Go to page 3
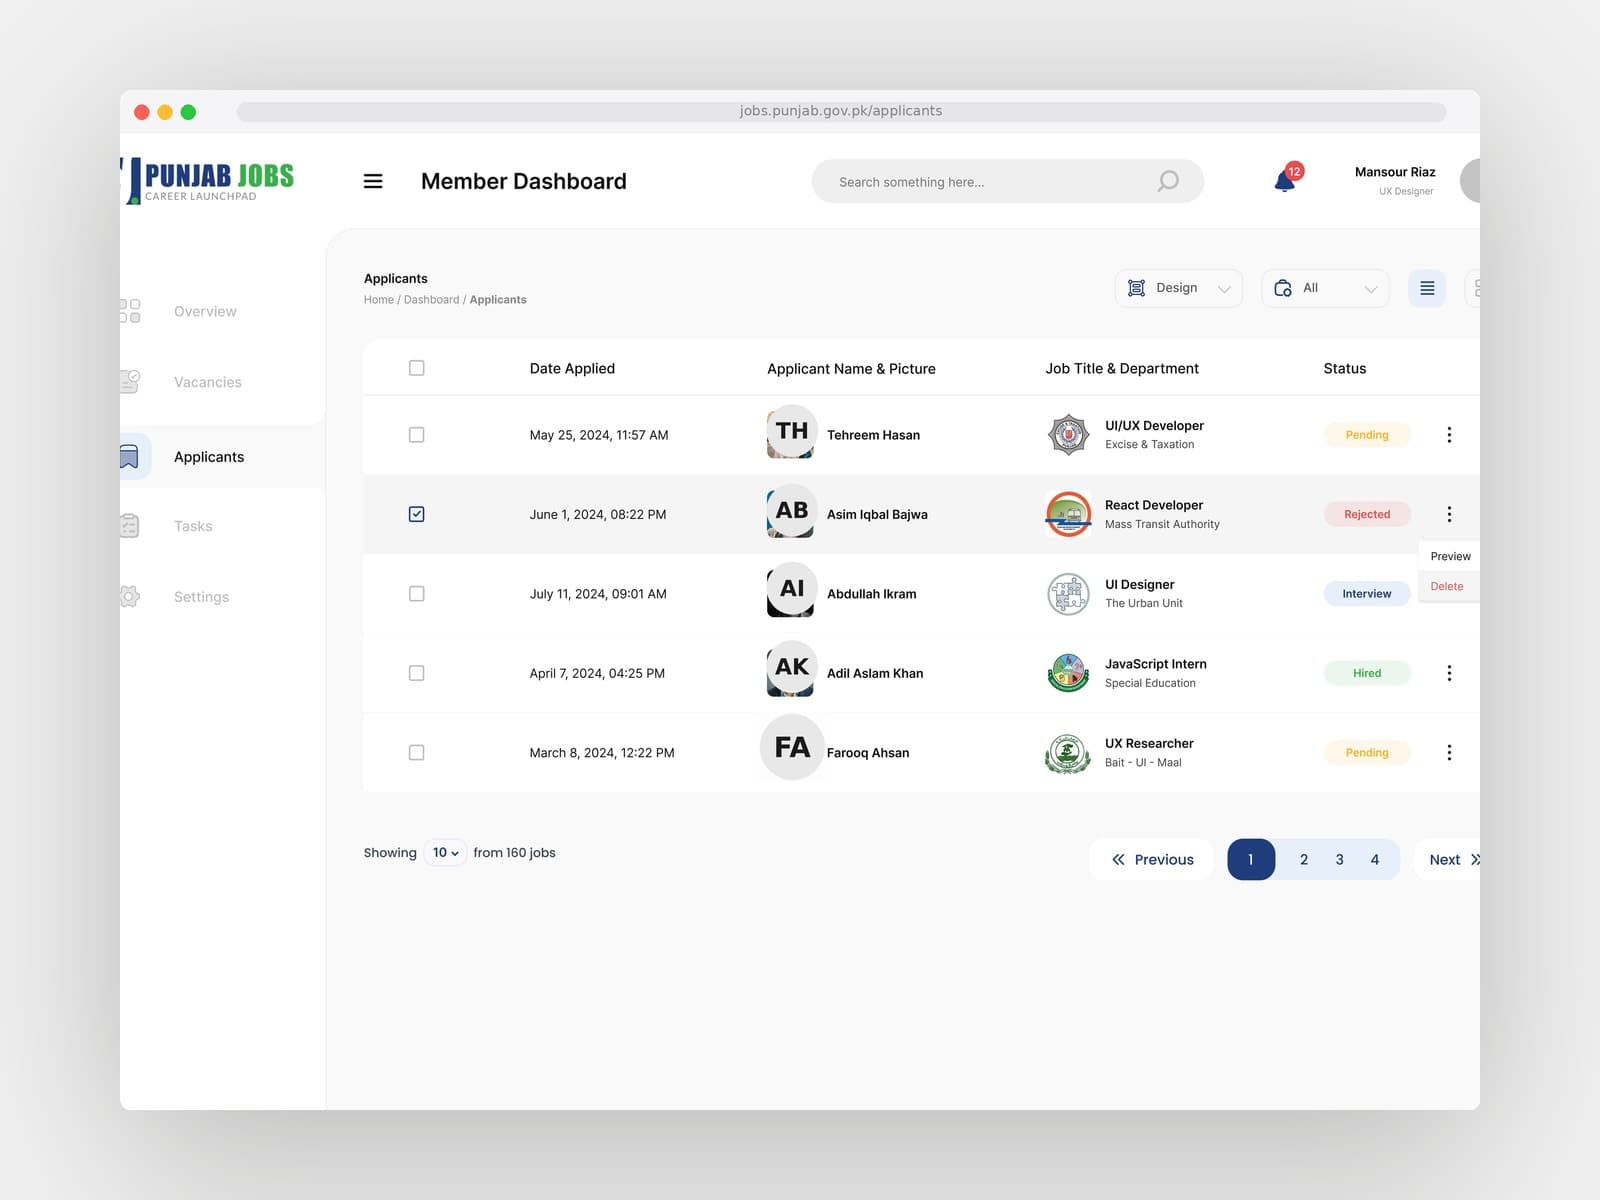This screenshot has height=1200, width=1600. (1339, 859)
